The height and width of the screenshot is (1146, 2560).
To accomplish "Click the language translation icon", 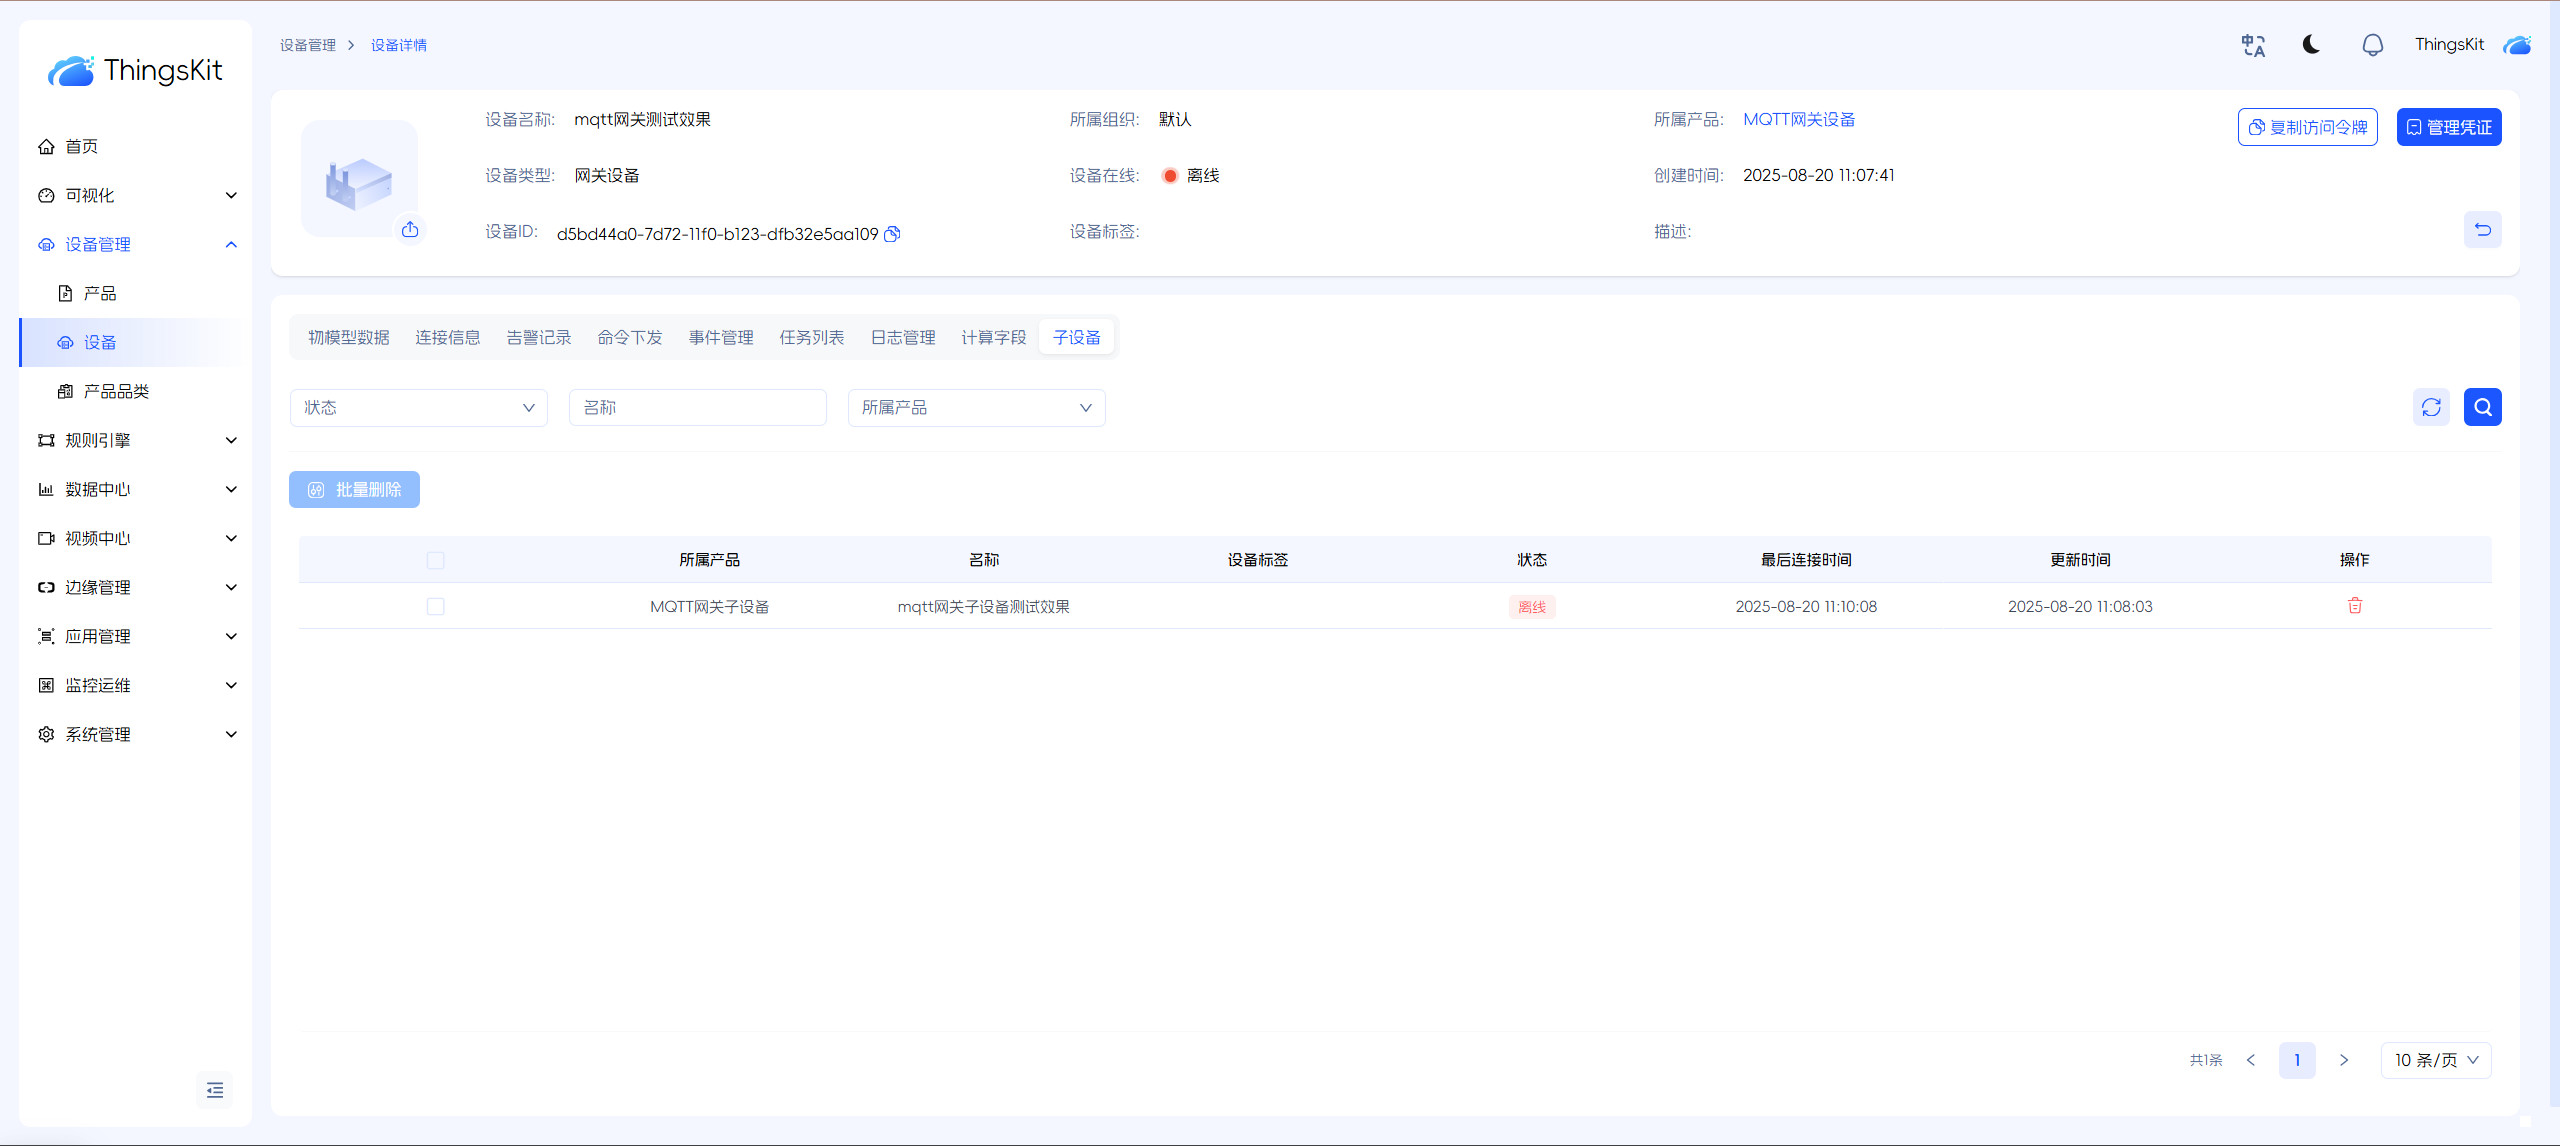I will (2253, 45).
